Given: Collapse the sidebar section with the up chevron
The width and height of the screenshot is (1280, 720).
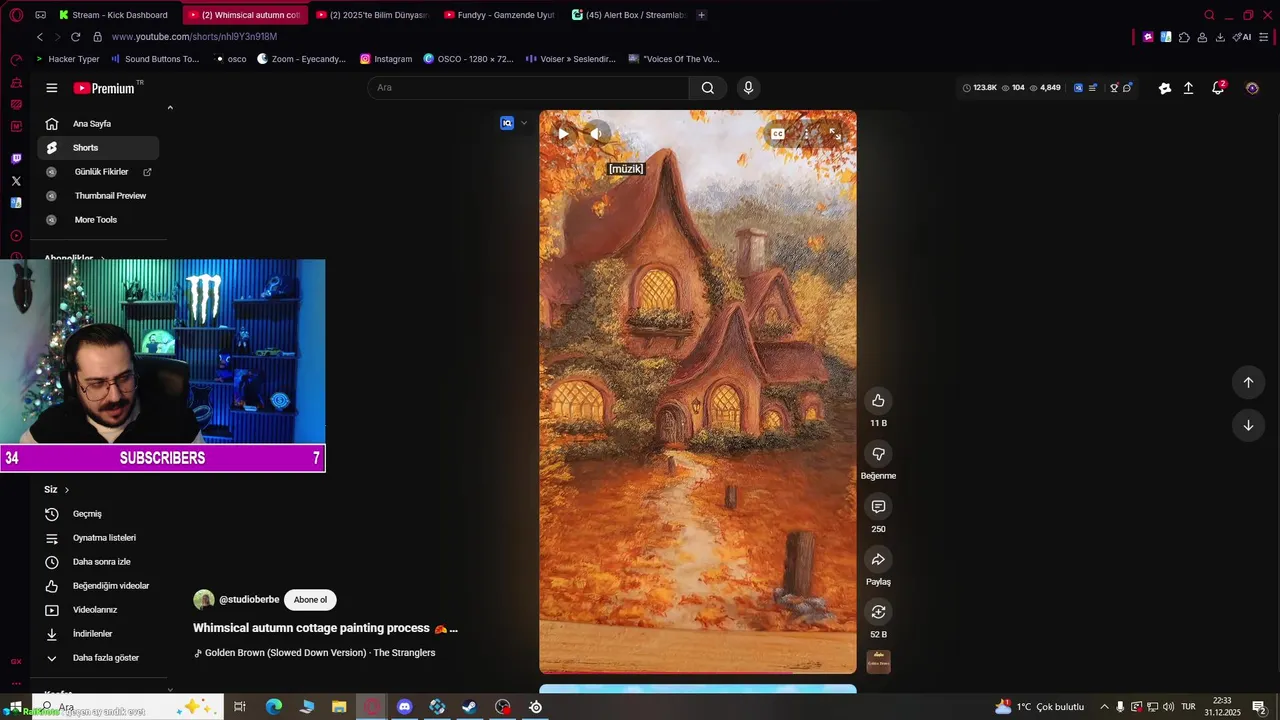Looking at the screenshot, I should 170,108.
